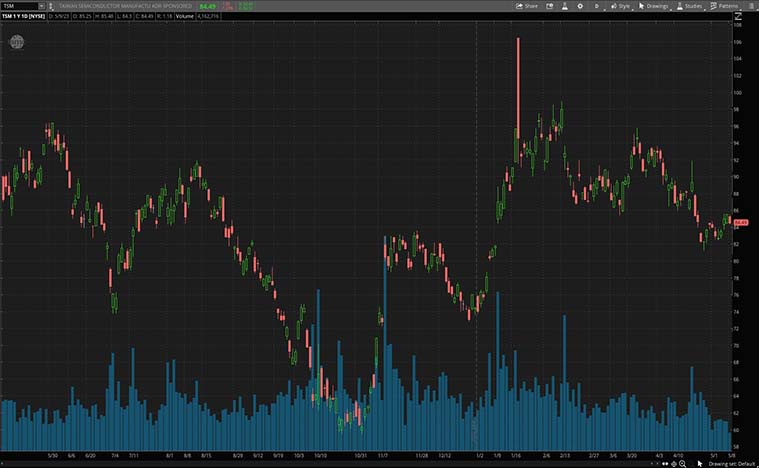
Task: Click the green 84.49 last price quote
Action: [x=207, y=6]
